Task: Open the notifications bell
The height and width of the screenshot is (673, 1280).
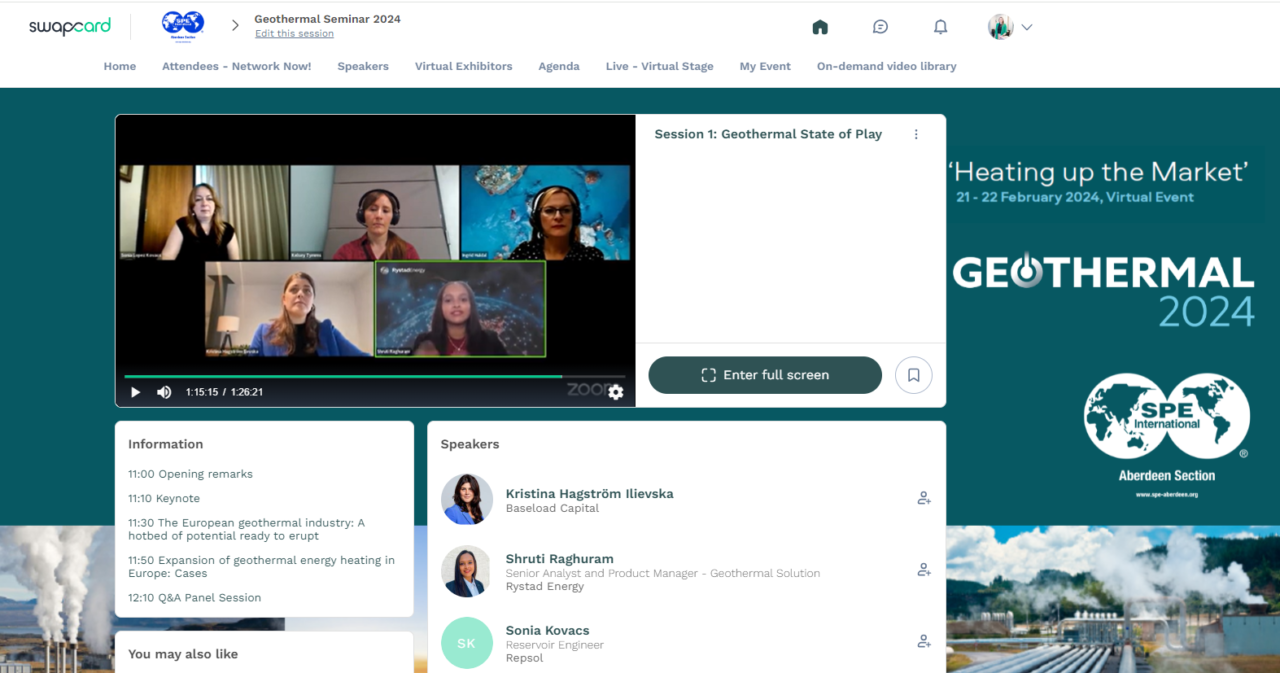Action: coord(940,27)
